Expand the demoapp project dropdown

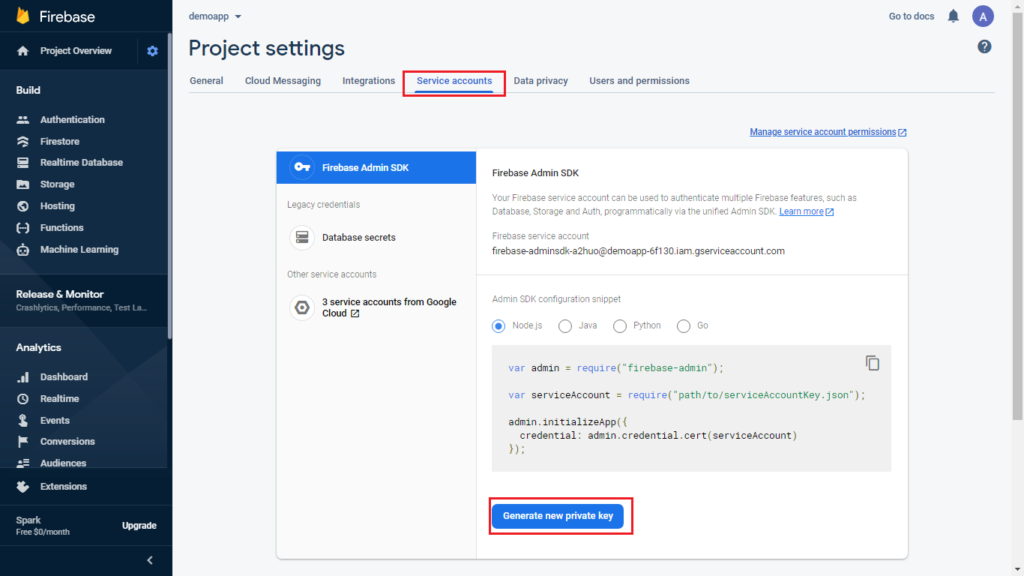215,16
